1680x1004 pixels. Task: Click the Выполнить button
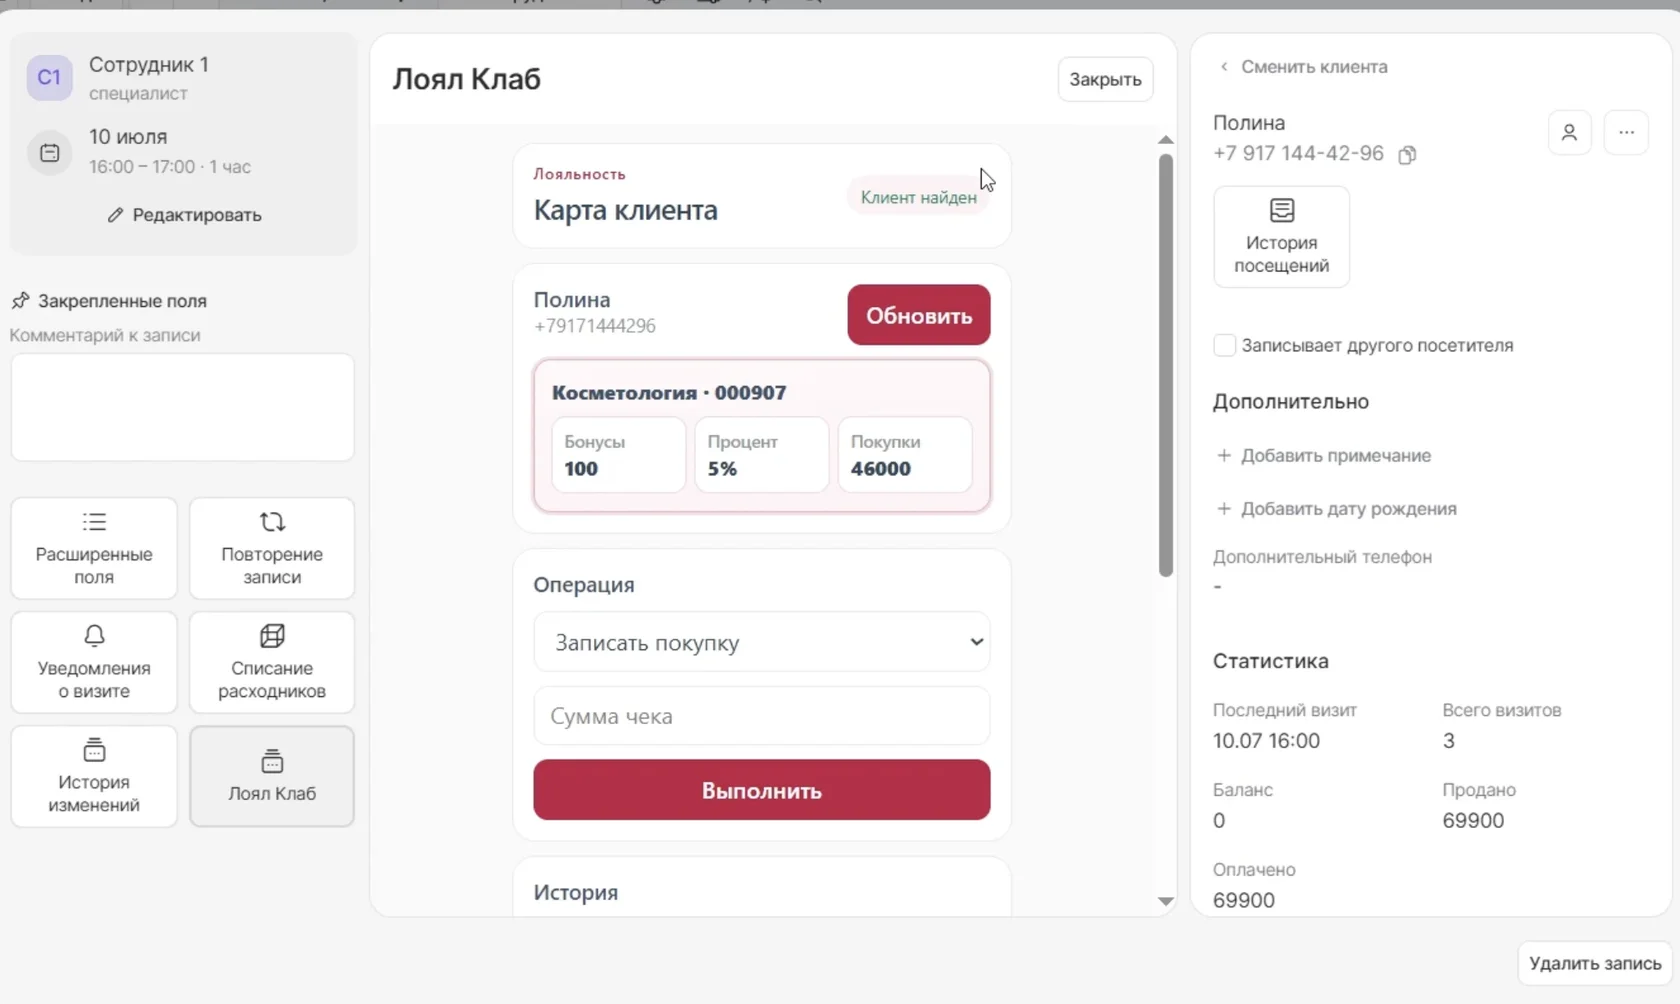point(762,790)
